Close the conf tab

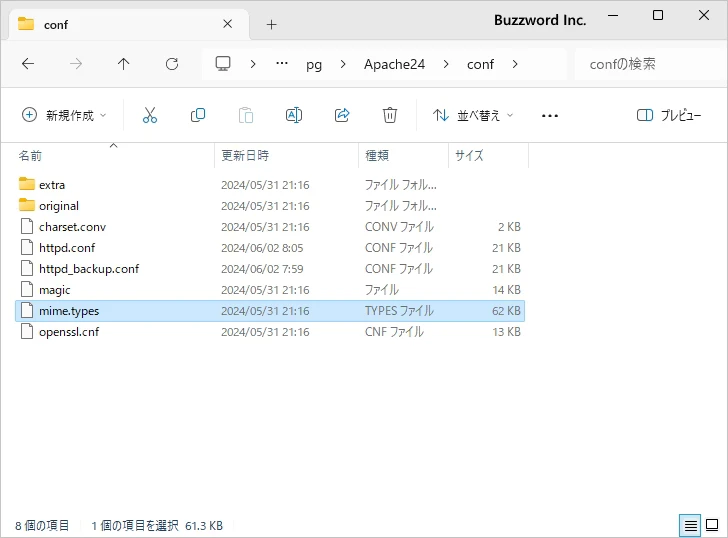pos(228,24)
